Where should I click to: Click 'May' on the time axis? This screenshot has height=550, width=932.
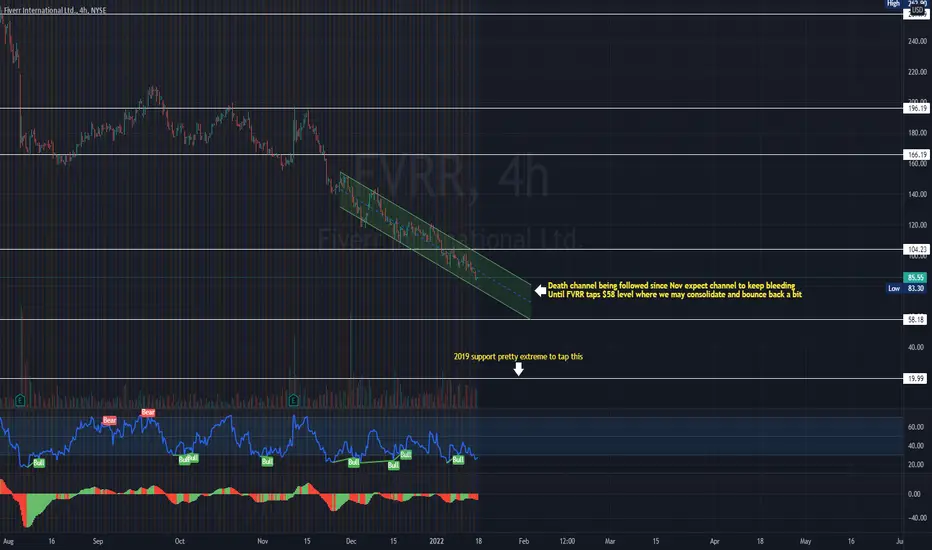(x=805, y=542)
